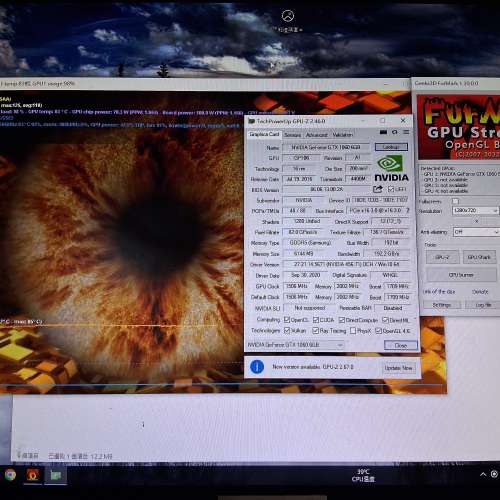
Task: Click FurMark GPU-Z tool button
Action: 442,257
